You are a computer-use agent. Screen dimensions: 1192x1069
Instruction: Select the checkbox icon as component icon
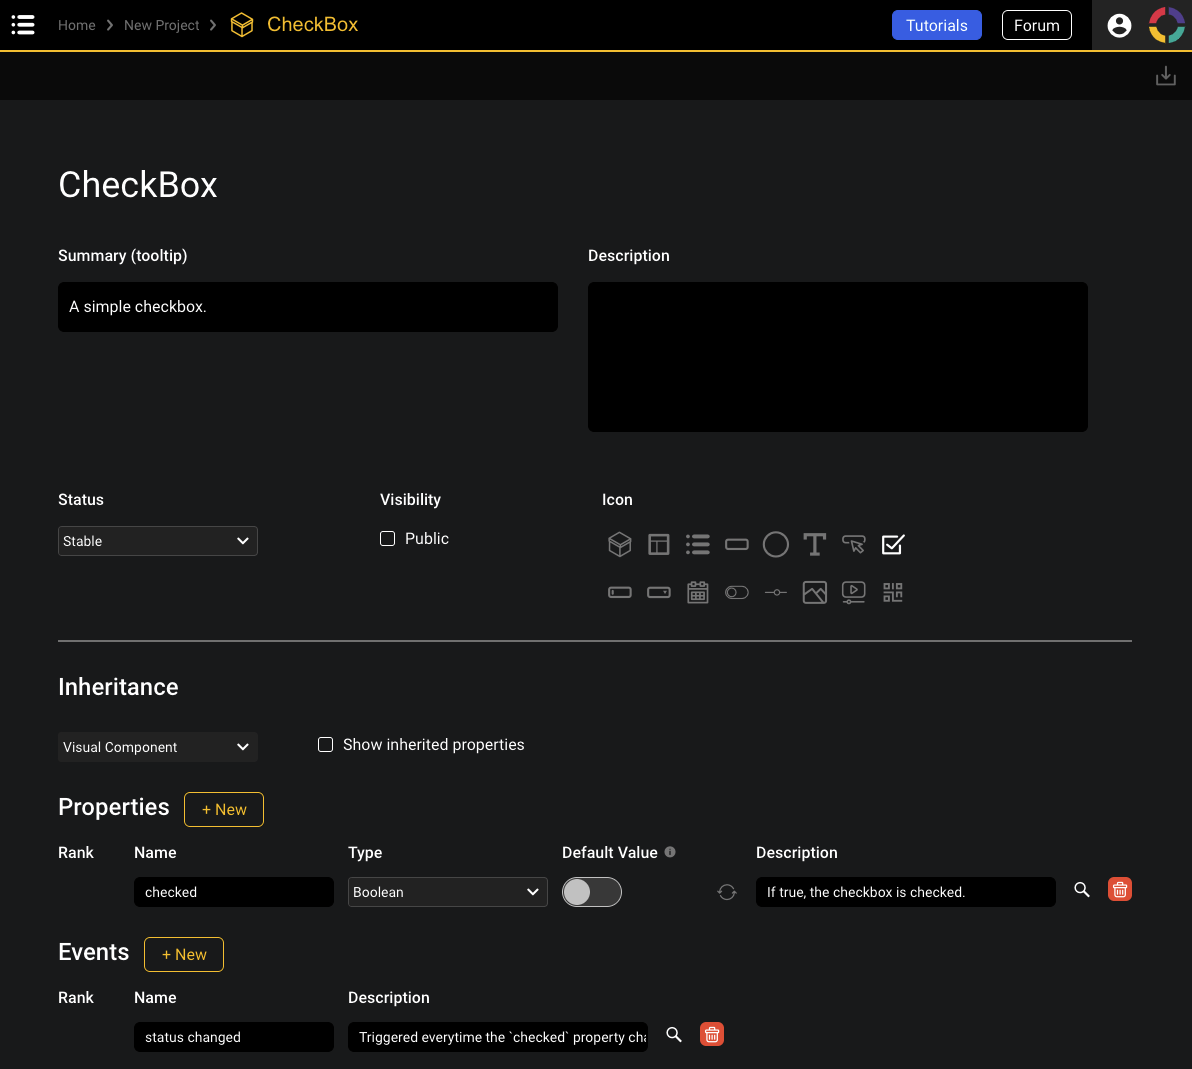click(x=892, y=544)
